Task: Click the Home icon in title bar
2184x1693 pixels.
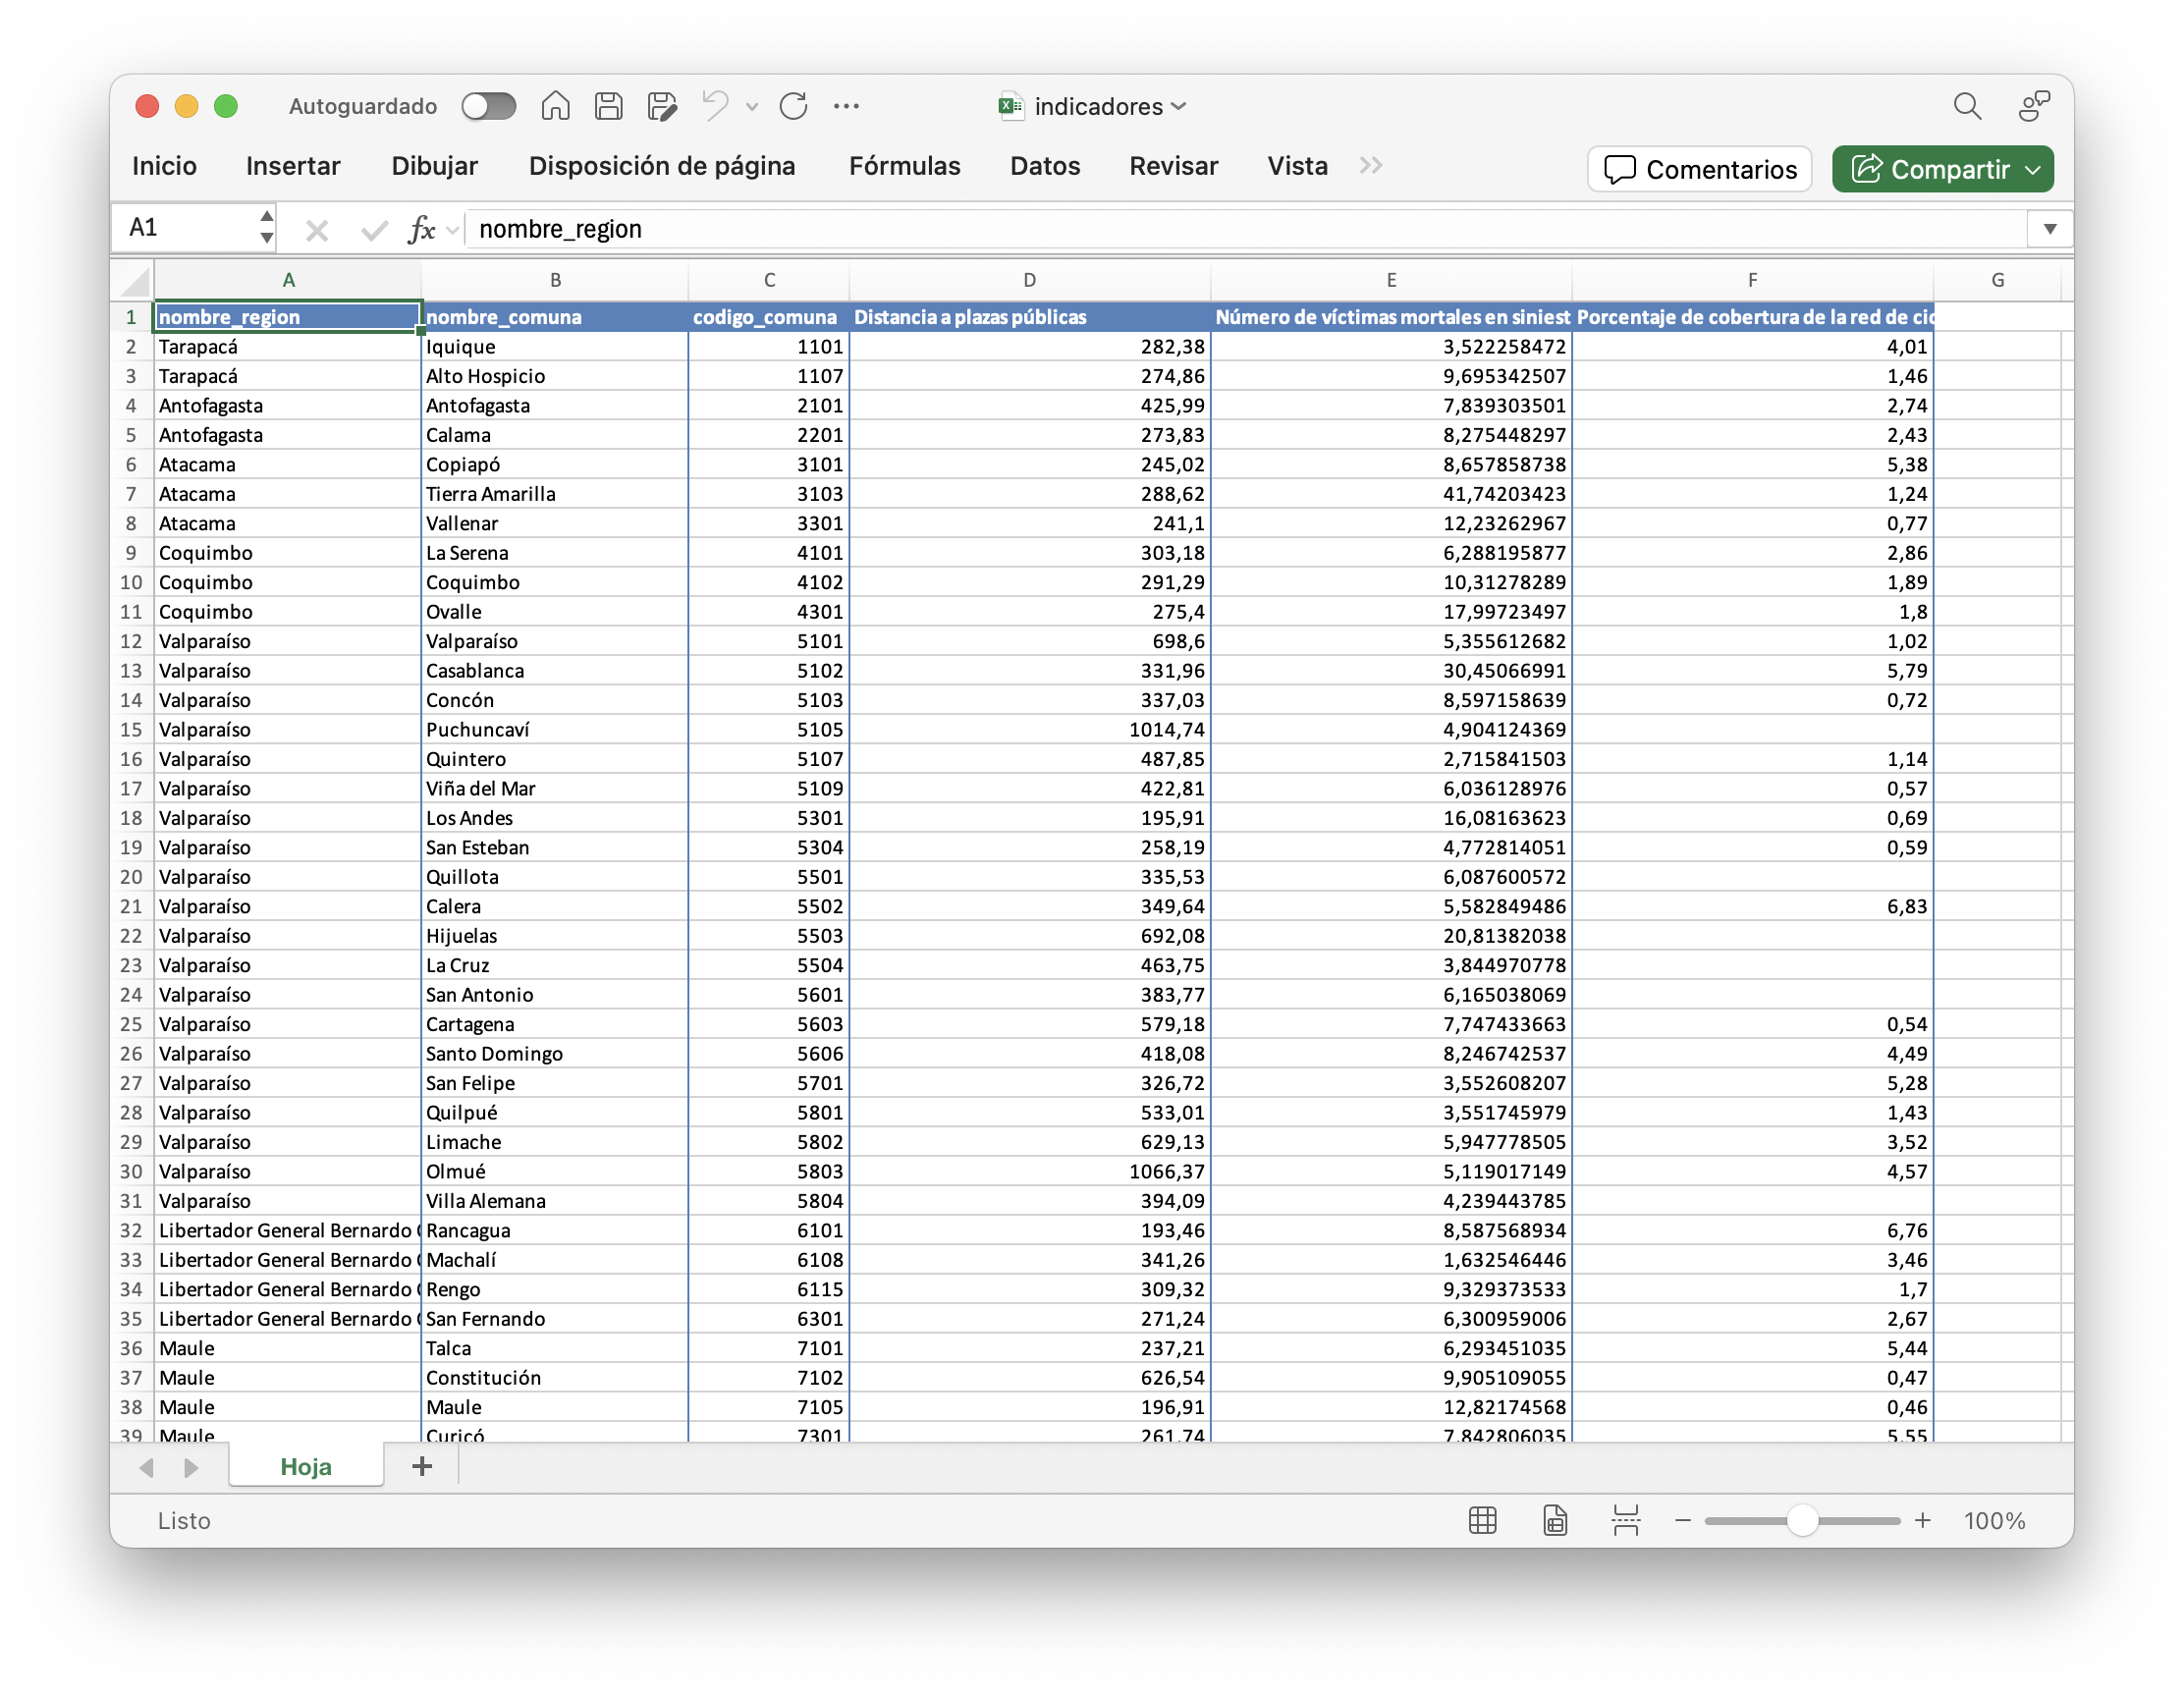Action: click(x=555, y=106)
